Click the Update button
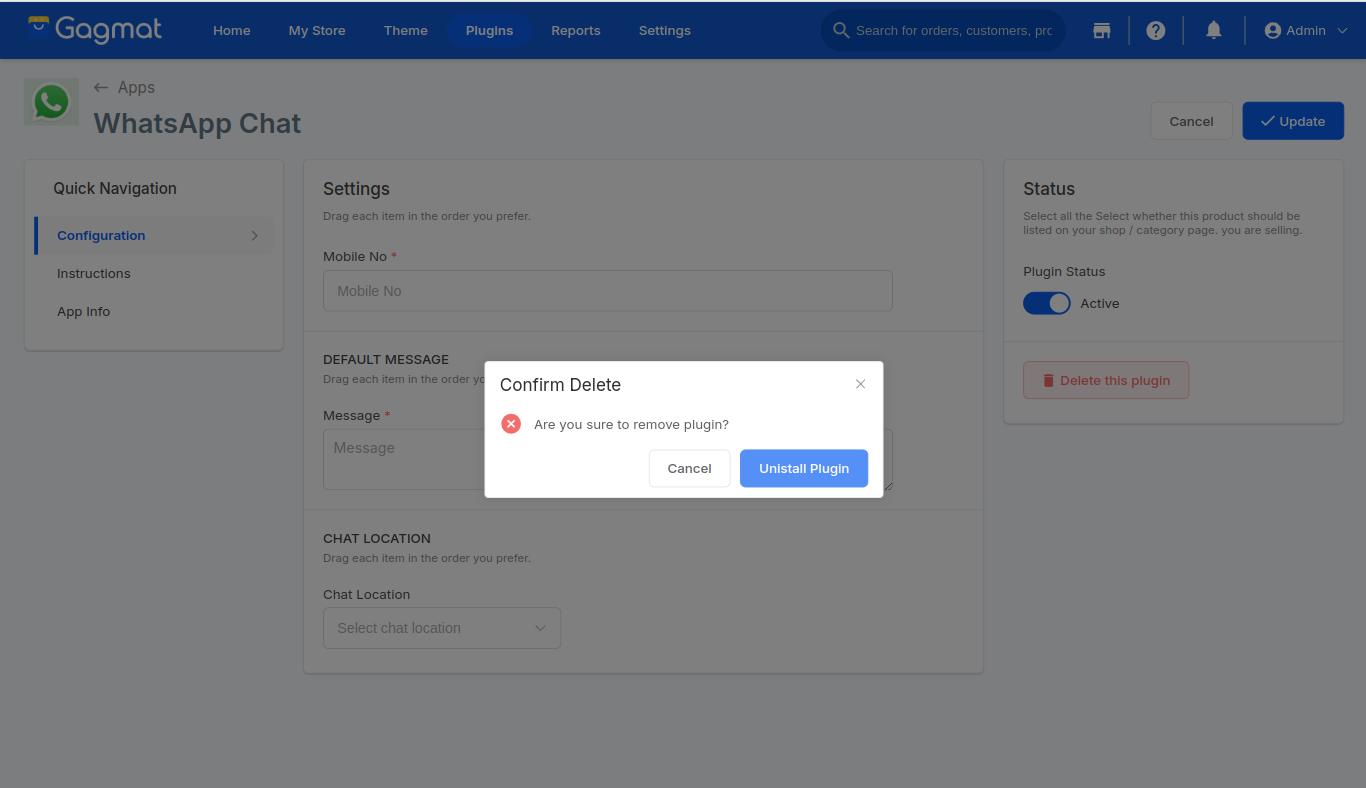 coord(1293,121)
